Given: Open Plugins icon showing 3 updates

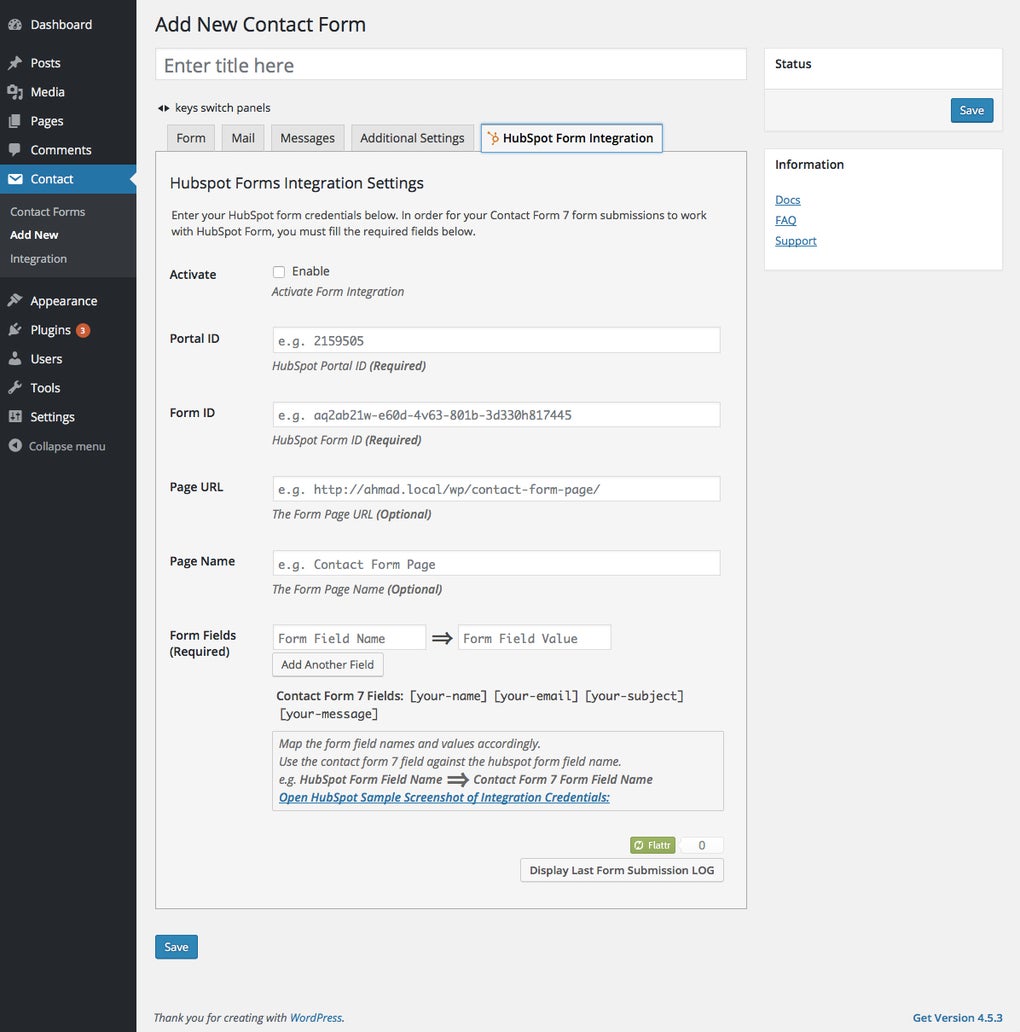Looking at the screenshot, I should (x=16, y=329).
